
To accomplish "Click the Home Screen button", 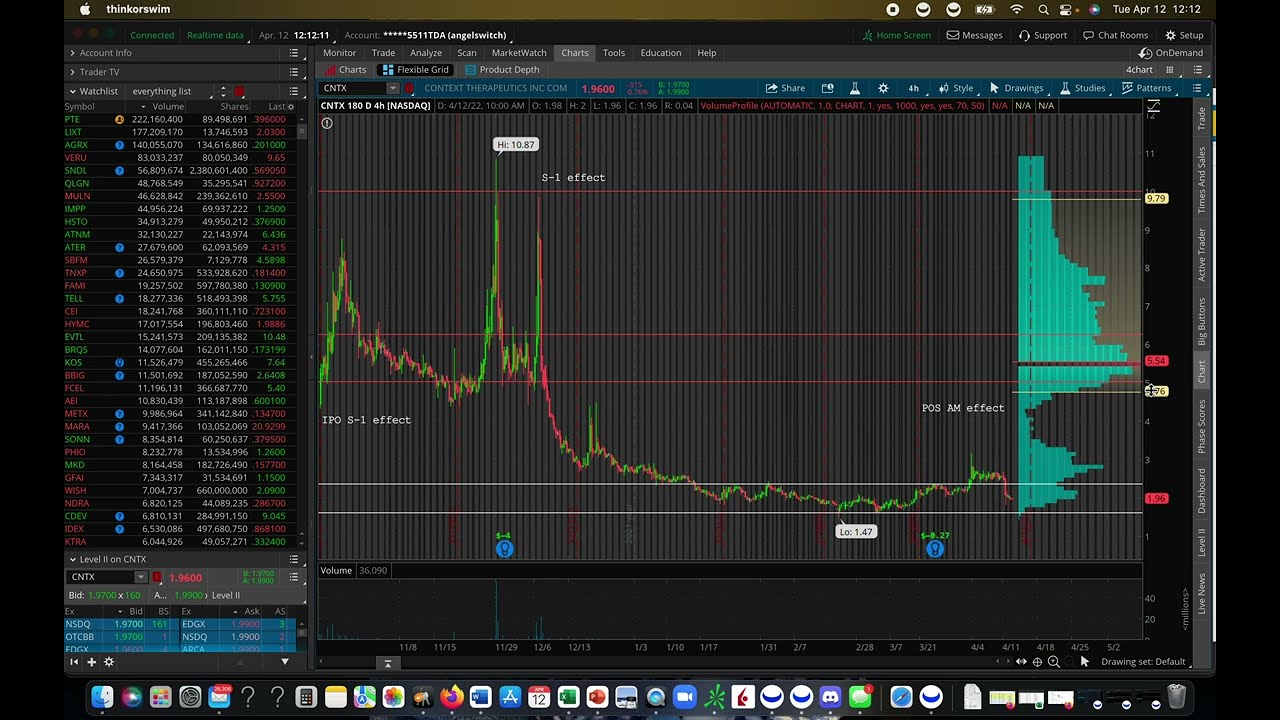I will coord(896,35).
